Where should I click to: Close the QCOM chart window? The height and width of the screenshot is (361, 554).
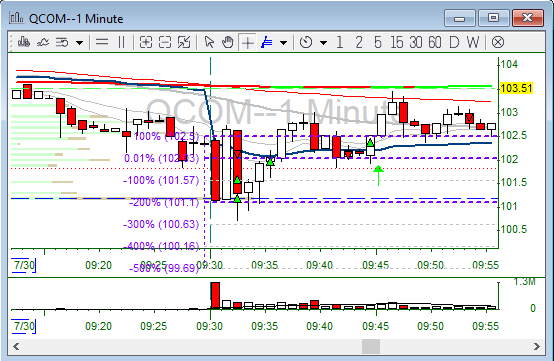tap(528, 18)
